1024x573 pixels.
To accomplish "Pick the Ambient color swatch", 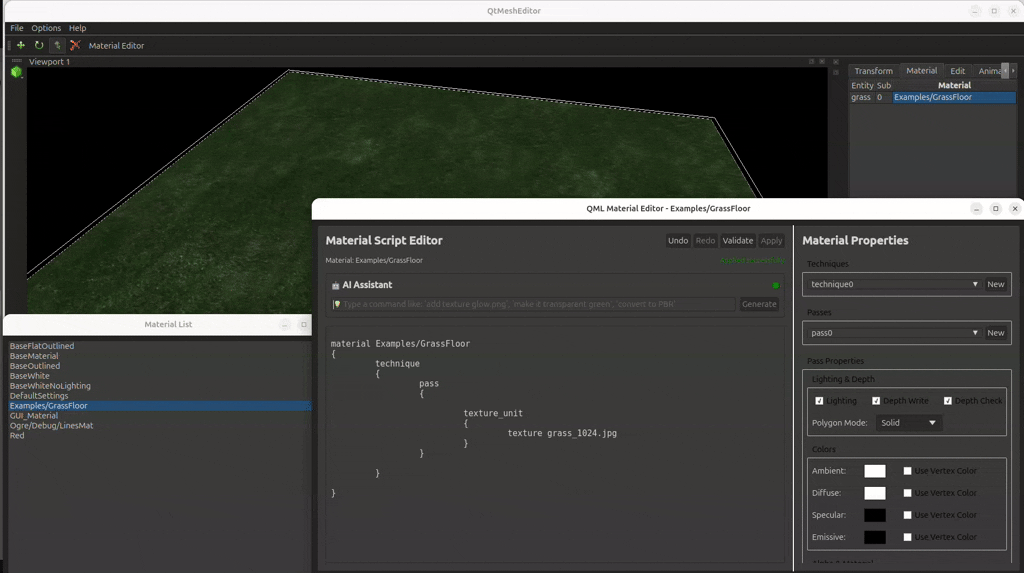I will pyautogui.click(x=875, y=471).
